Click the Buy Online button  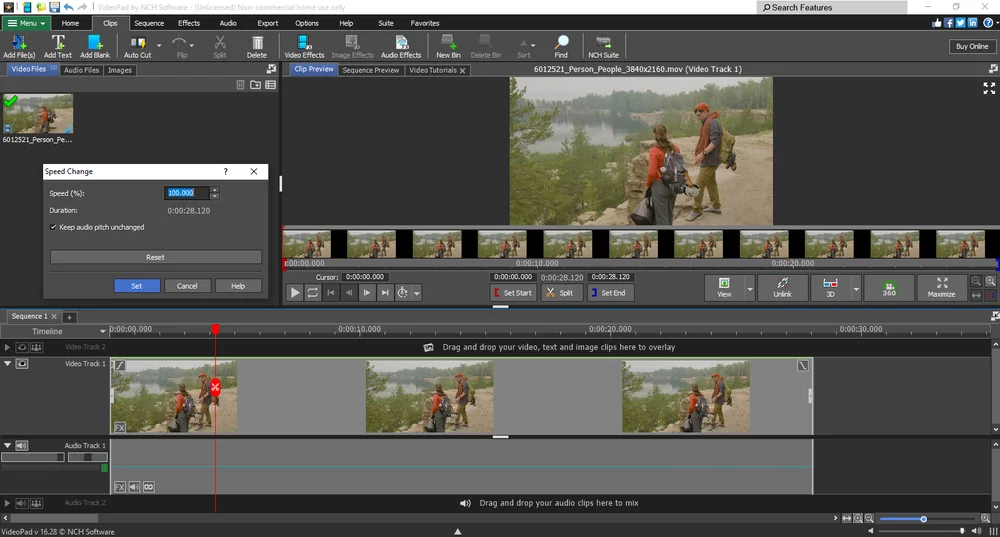pyautogui.click(x=972, y=47)
